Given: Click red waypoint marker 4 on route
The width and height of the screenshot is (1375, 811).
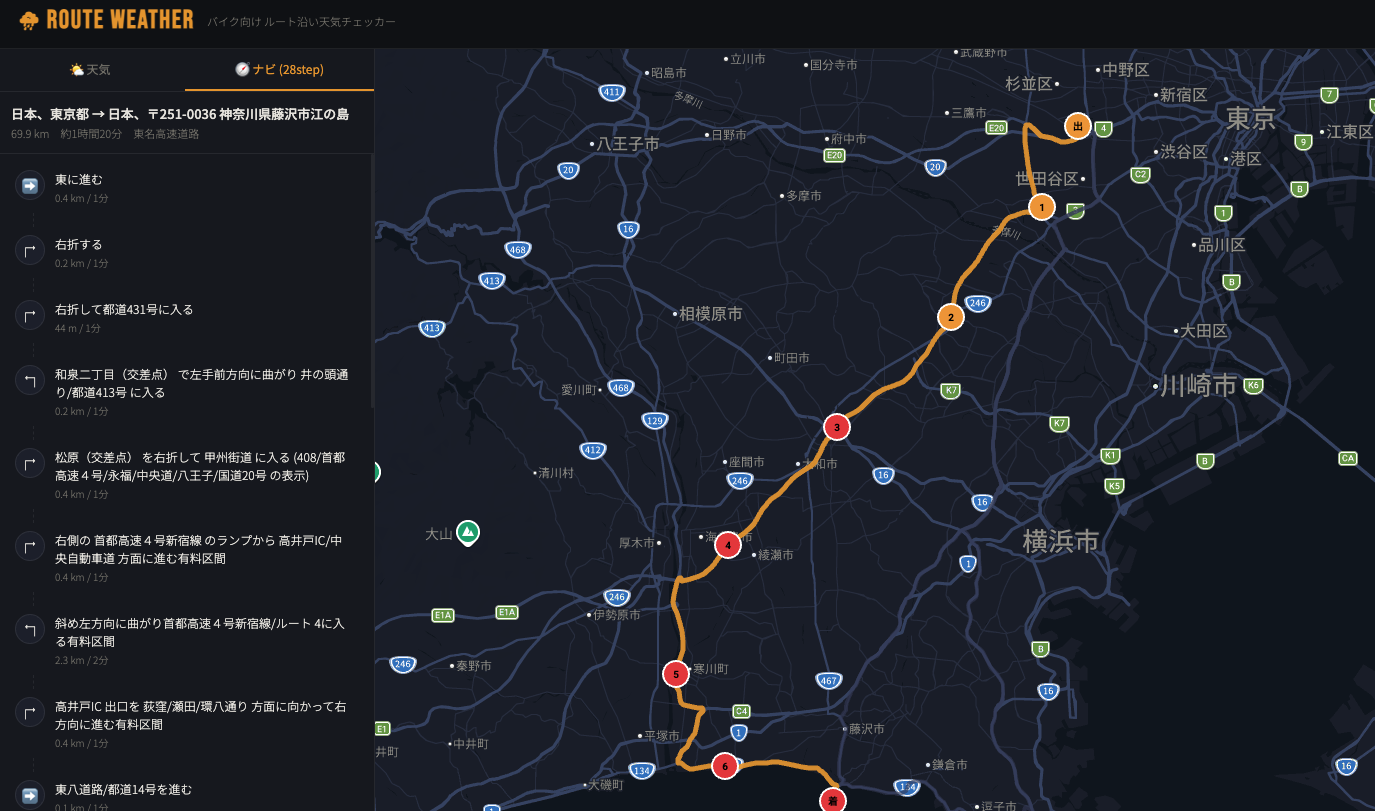Looking at the screenshot, I should (x=728, y=545).
